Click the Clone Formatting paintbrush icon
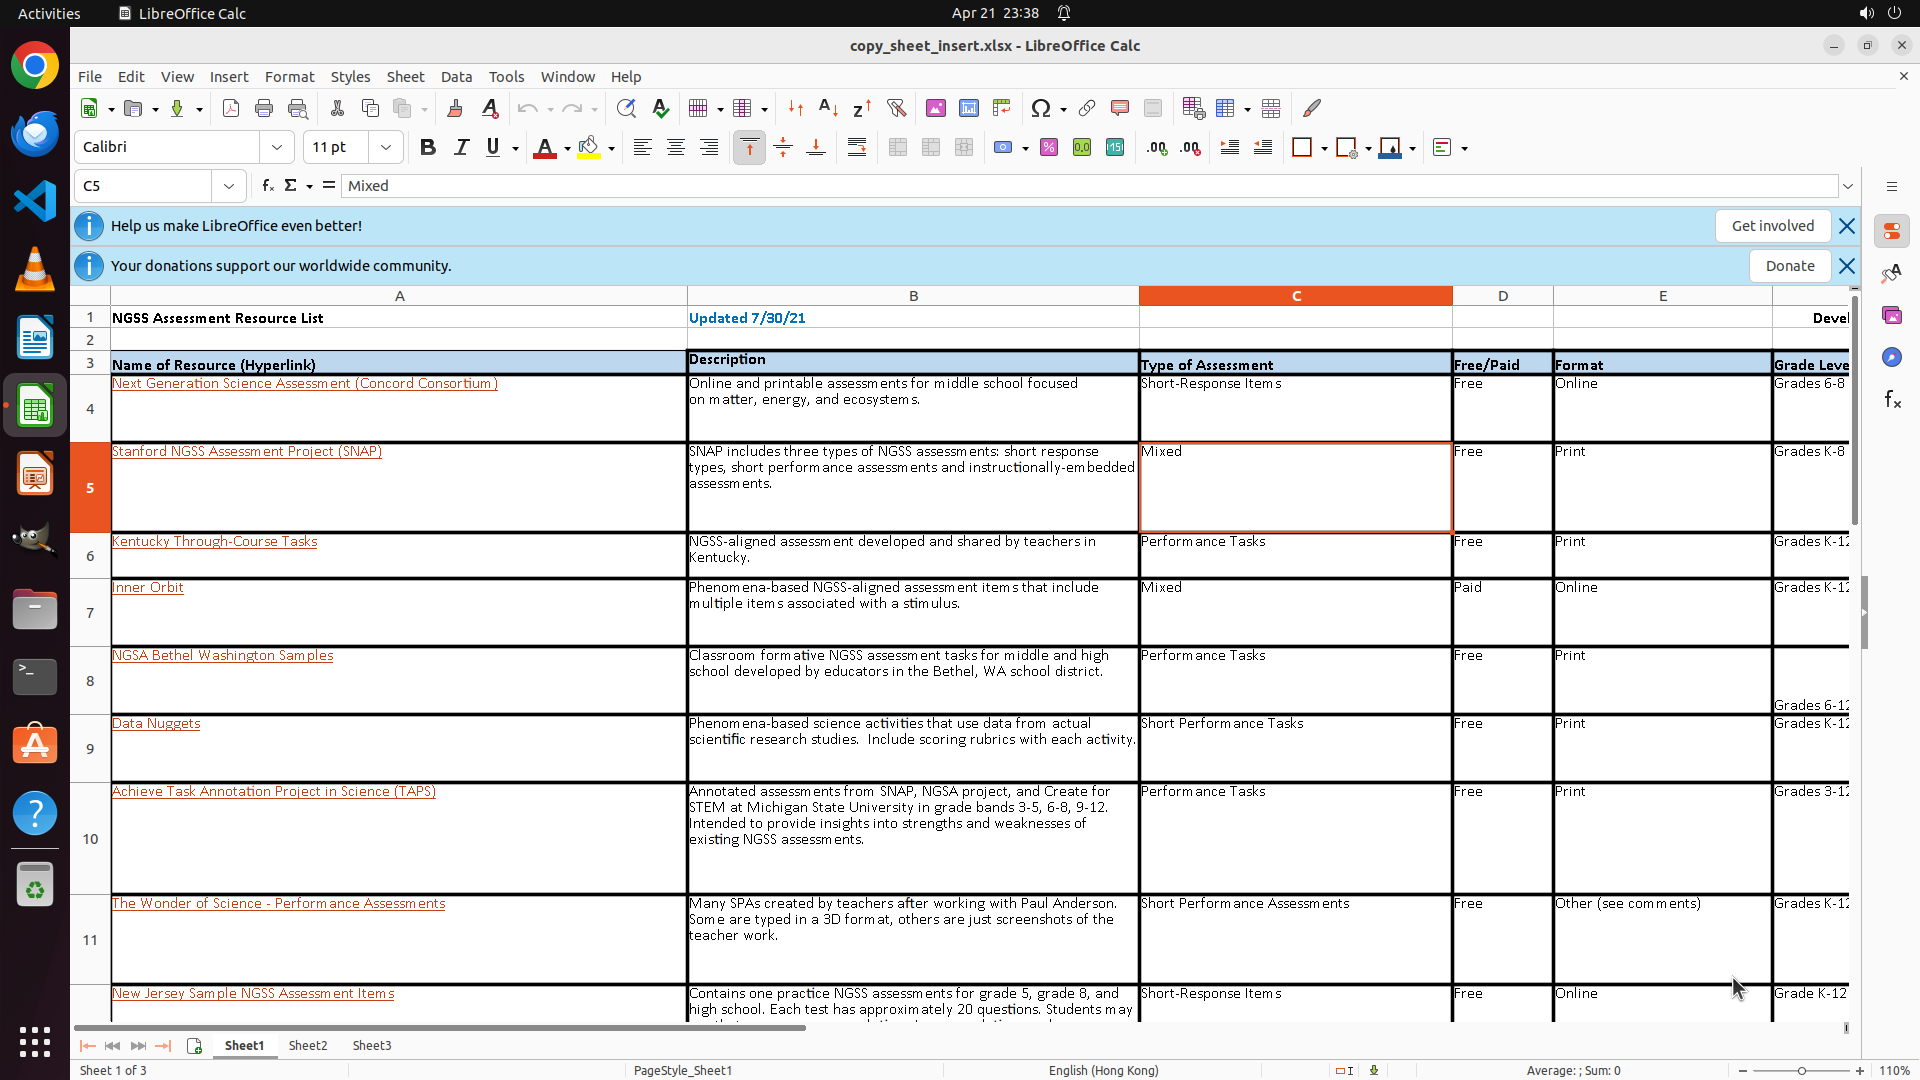The width and height of the screenshot is (1920, 1080). [455, 108]
